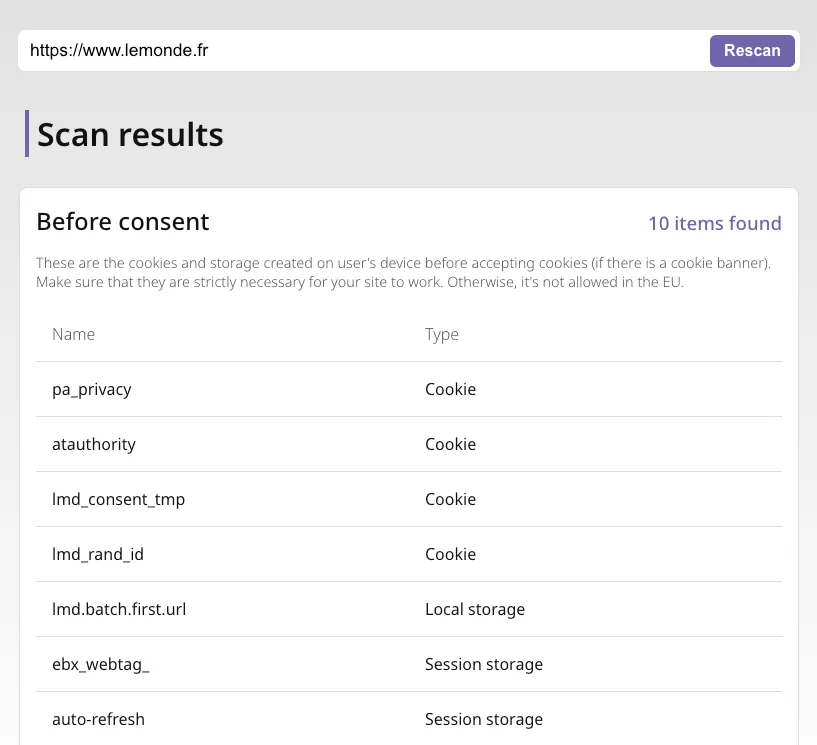Click the 10 items found link
Viewport: 817px width, 745px height.
714,223
